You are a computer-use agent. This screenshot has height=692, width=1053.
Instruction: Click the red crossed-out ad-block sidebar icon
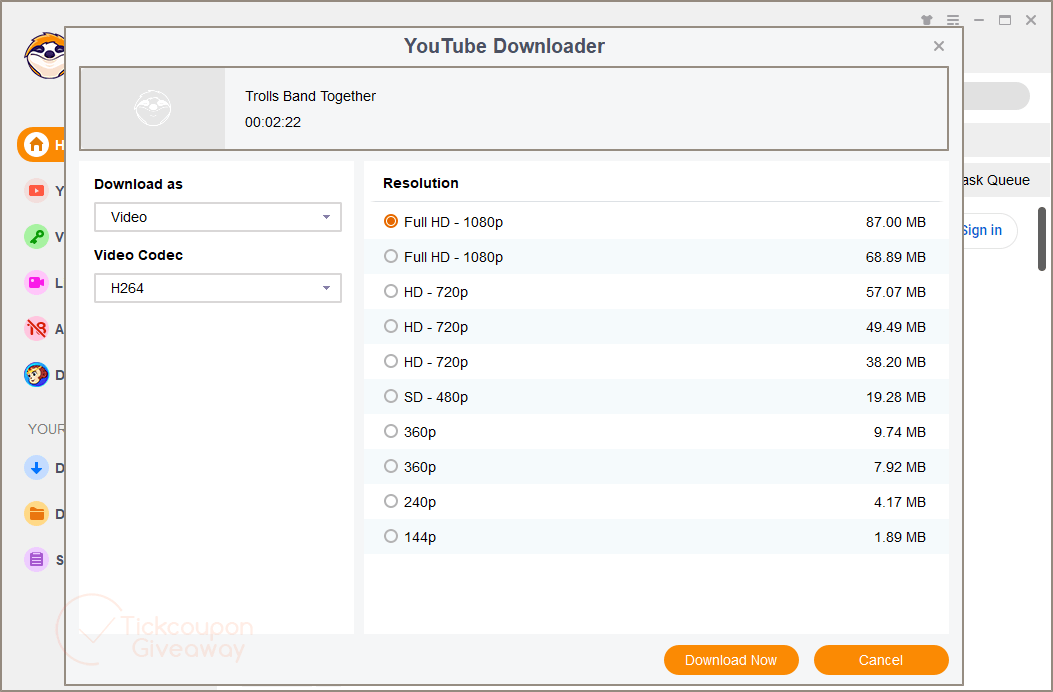(36, 329)
